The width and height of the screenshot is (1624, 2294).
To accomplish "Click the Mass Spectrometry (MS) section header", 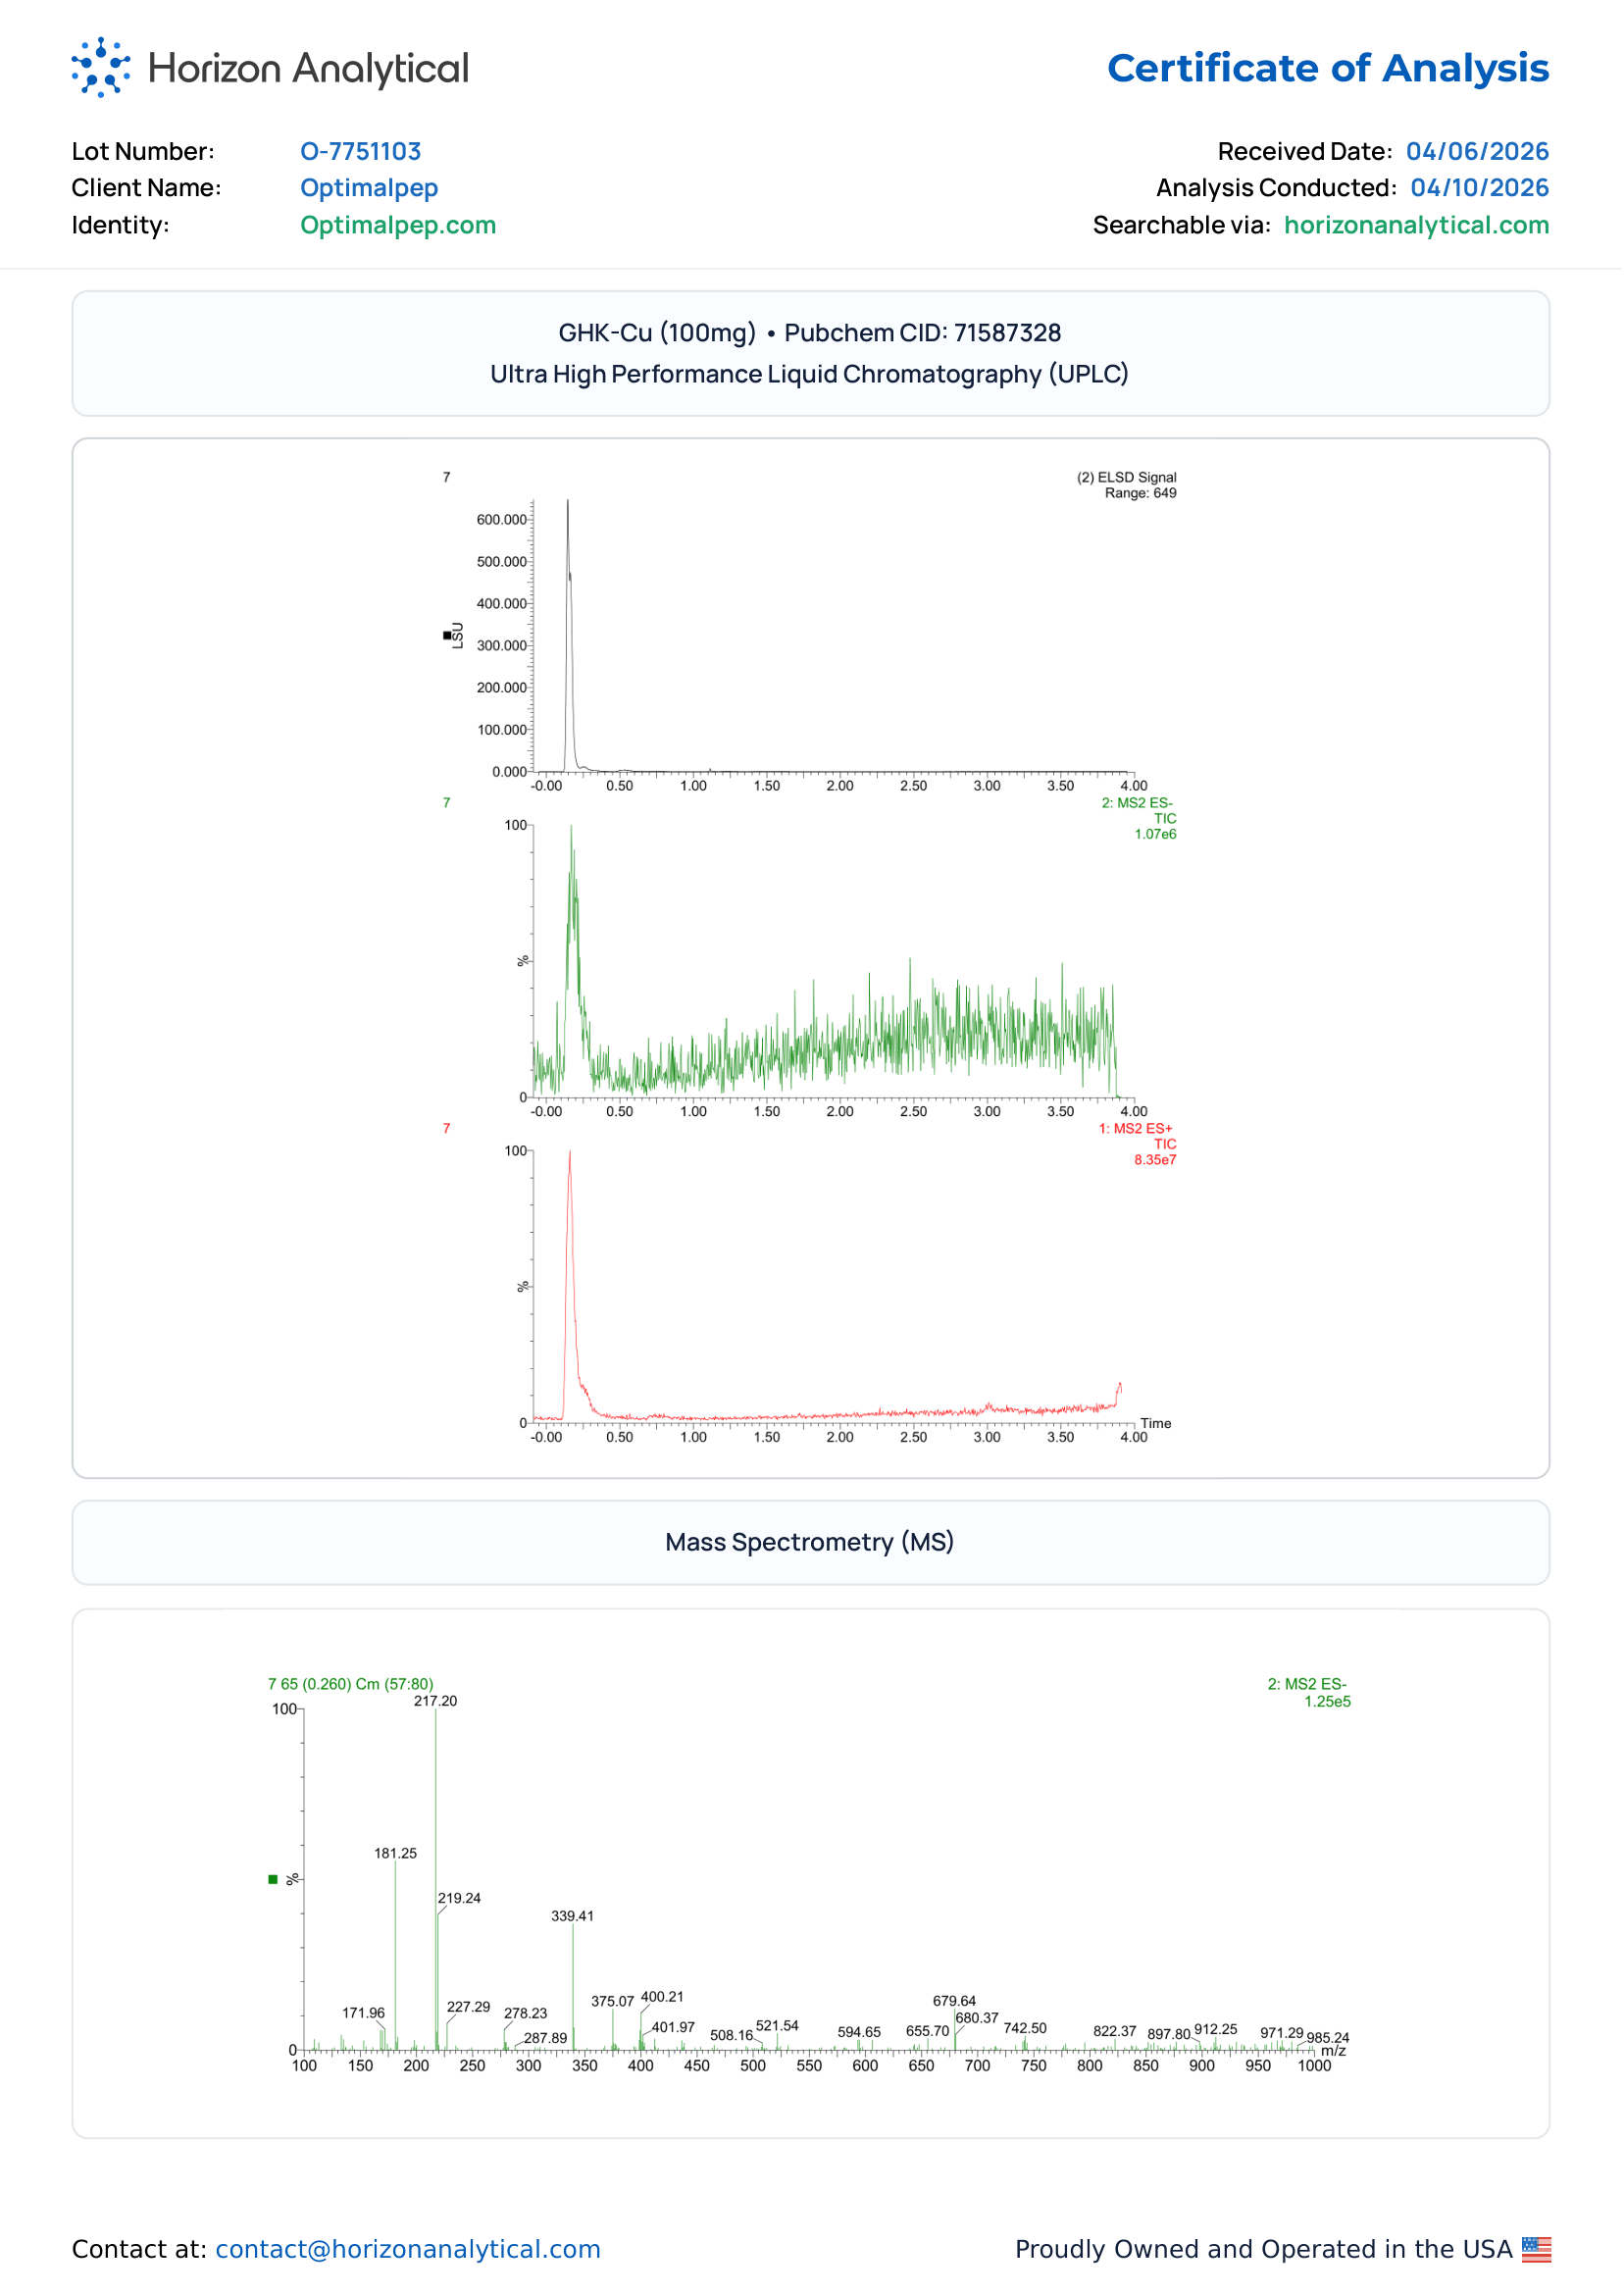I will click(811, 1543).
